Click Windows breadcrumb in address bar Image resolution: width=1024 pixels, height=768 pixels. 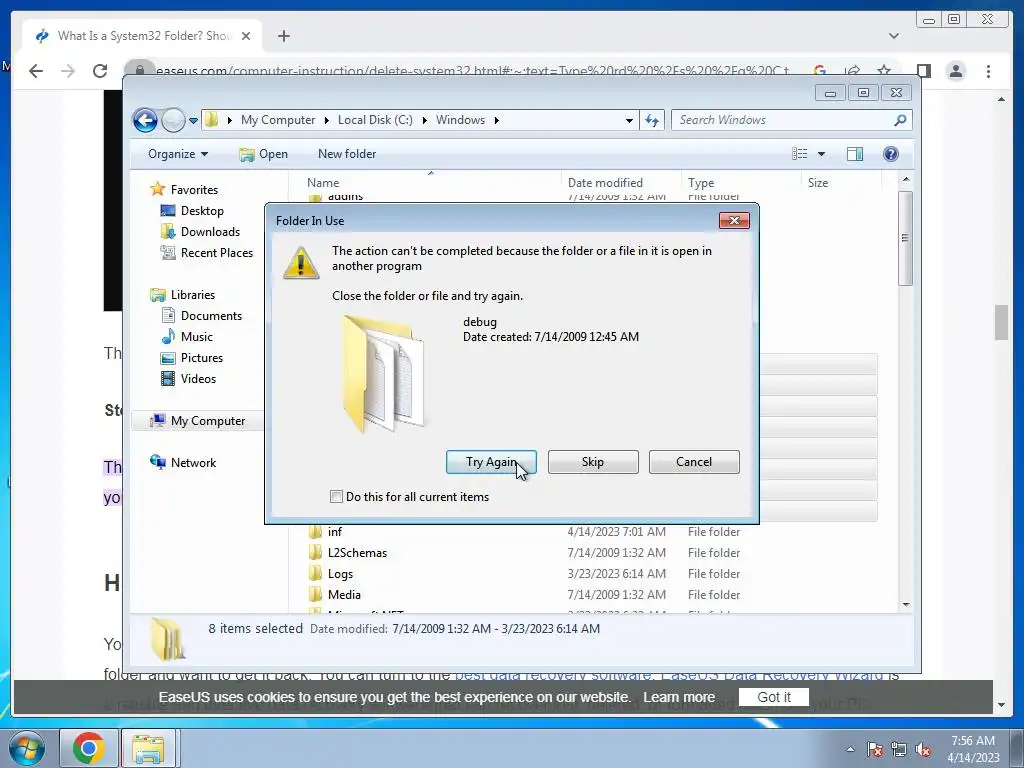(460, 120)
